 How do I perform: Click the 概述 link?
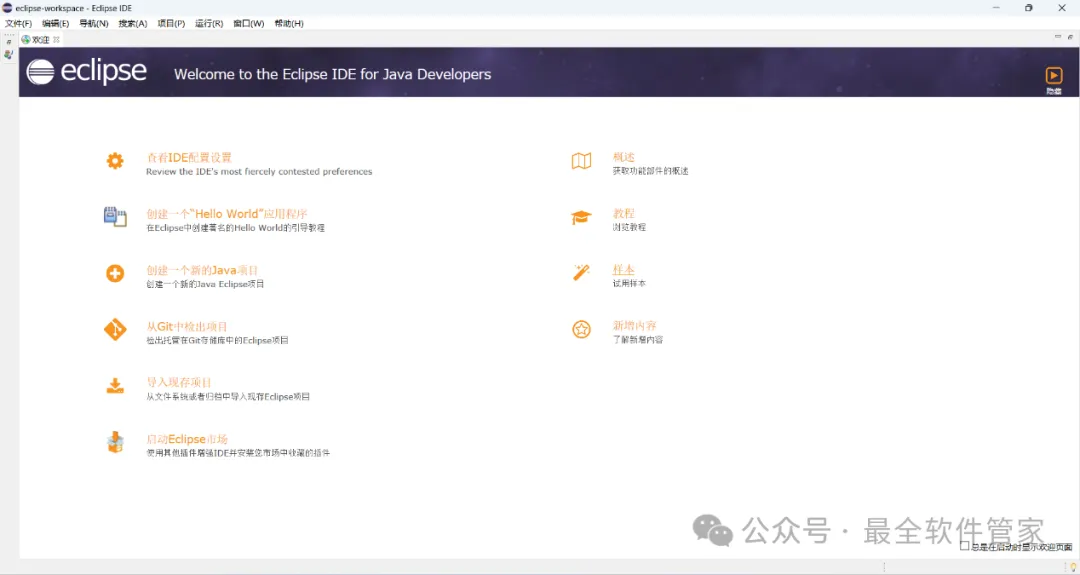pyautogui.click(x=623, y=158)
